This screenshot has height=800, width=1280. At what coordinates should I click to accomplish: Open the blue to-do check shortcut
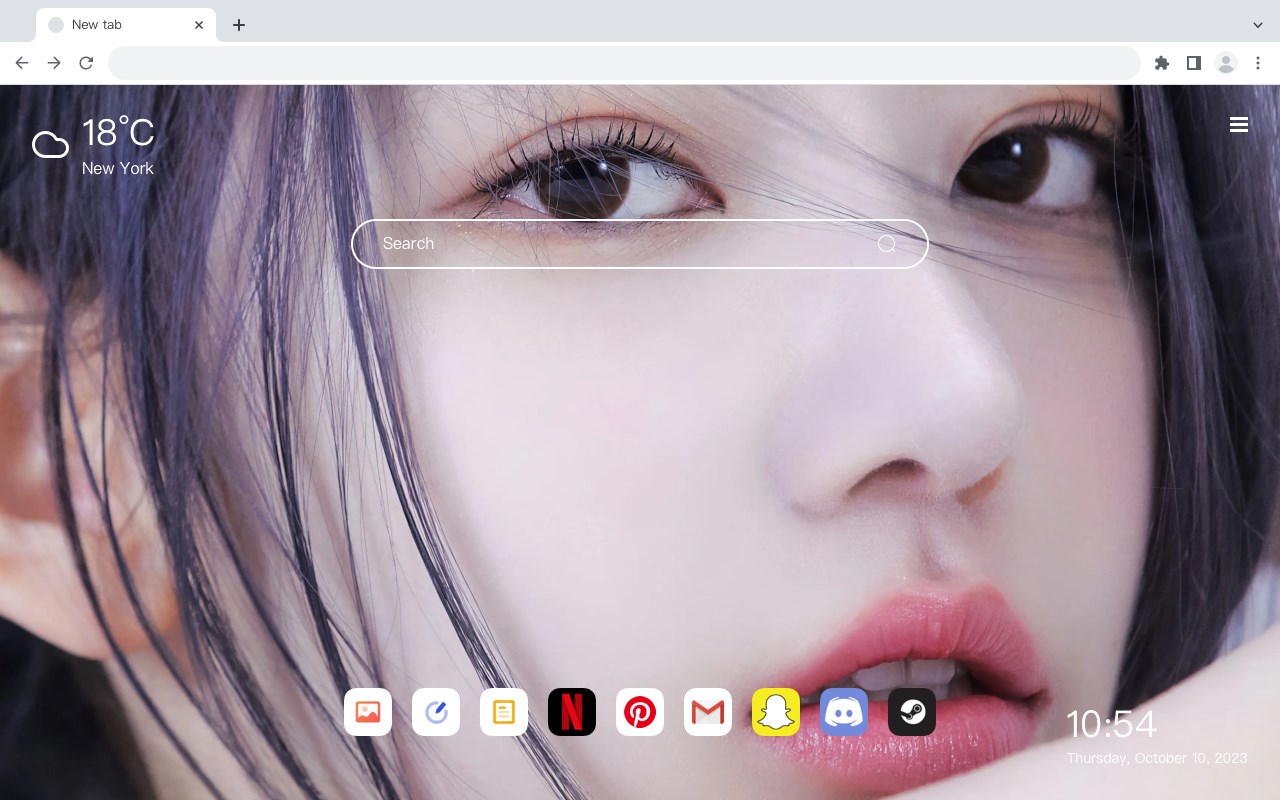(x=436, y=712)
